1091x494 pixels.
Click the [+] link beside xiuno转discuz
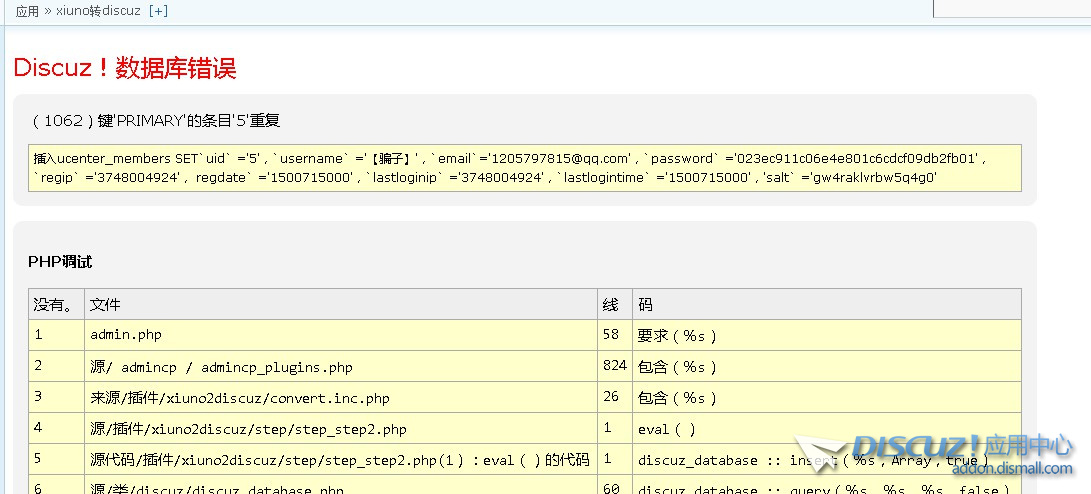(x=159, y=11)
